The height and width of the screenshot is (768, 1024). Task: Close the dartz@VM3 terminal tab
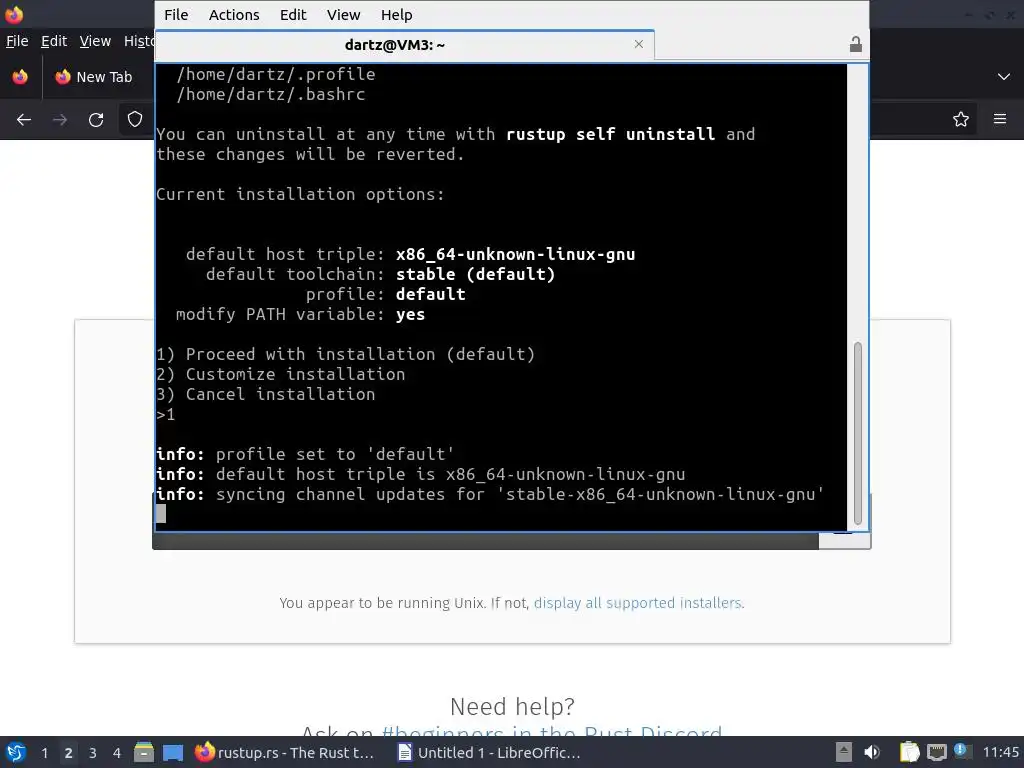pos(639,44)
